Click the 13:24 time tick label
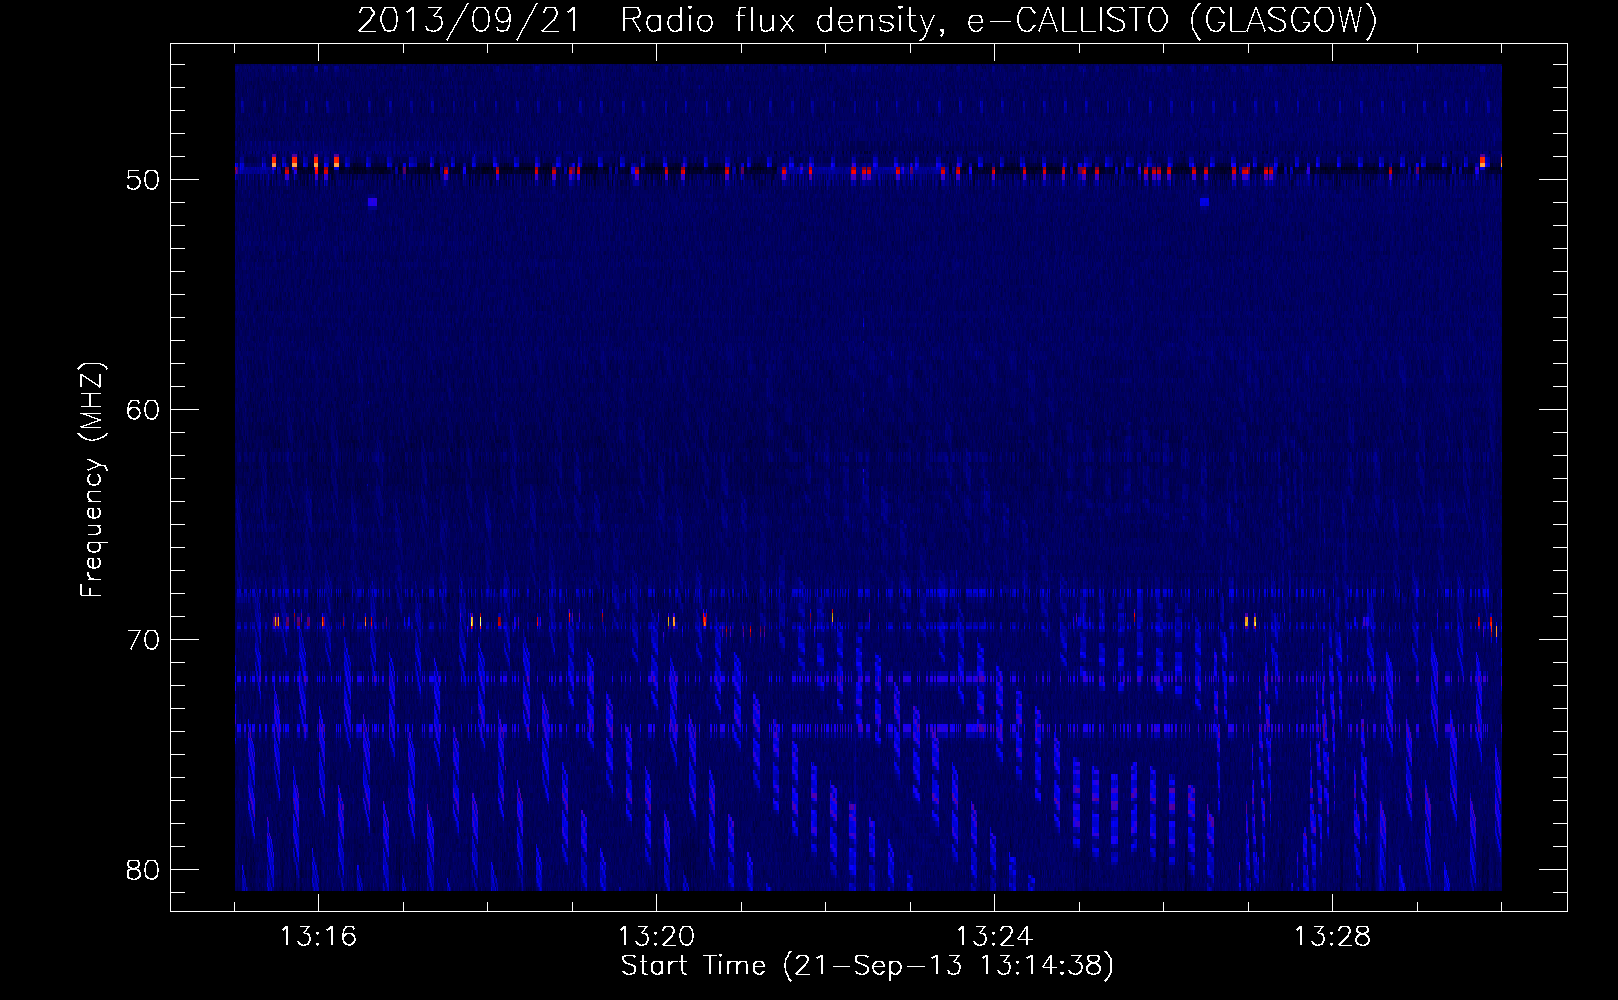The width and height of the screenshot is (1618, 1000). 994,937
